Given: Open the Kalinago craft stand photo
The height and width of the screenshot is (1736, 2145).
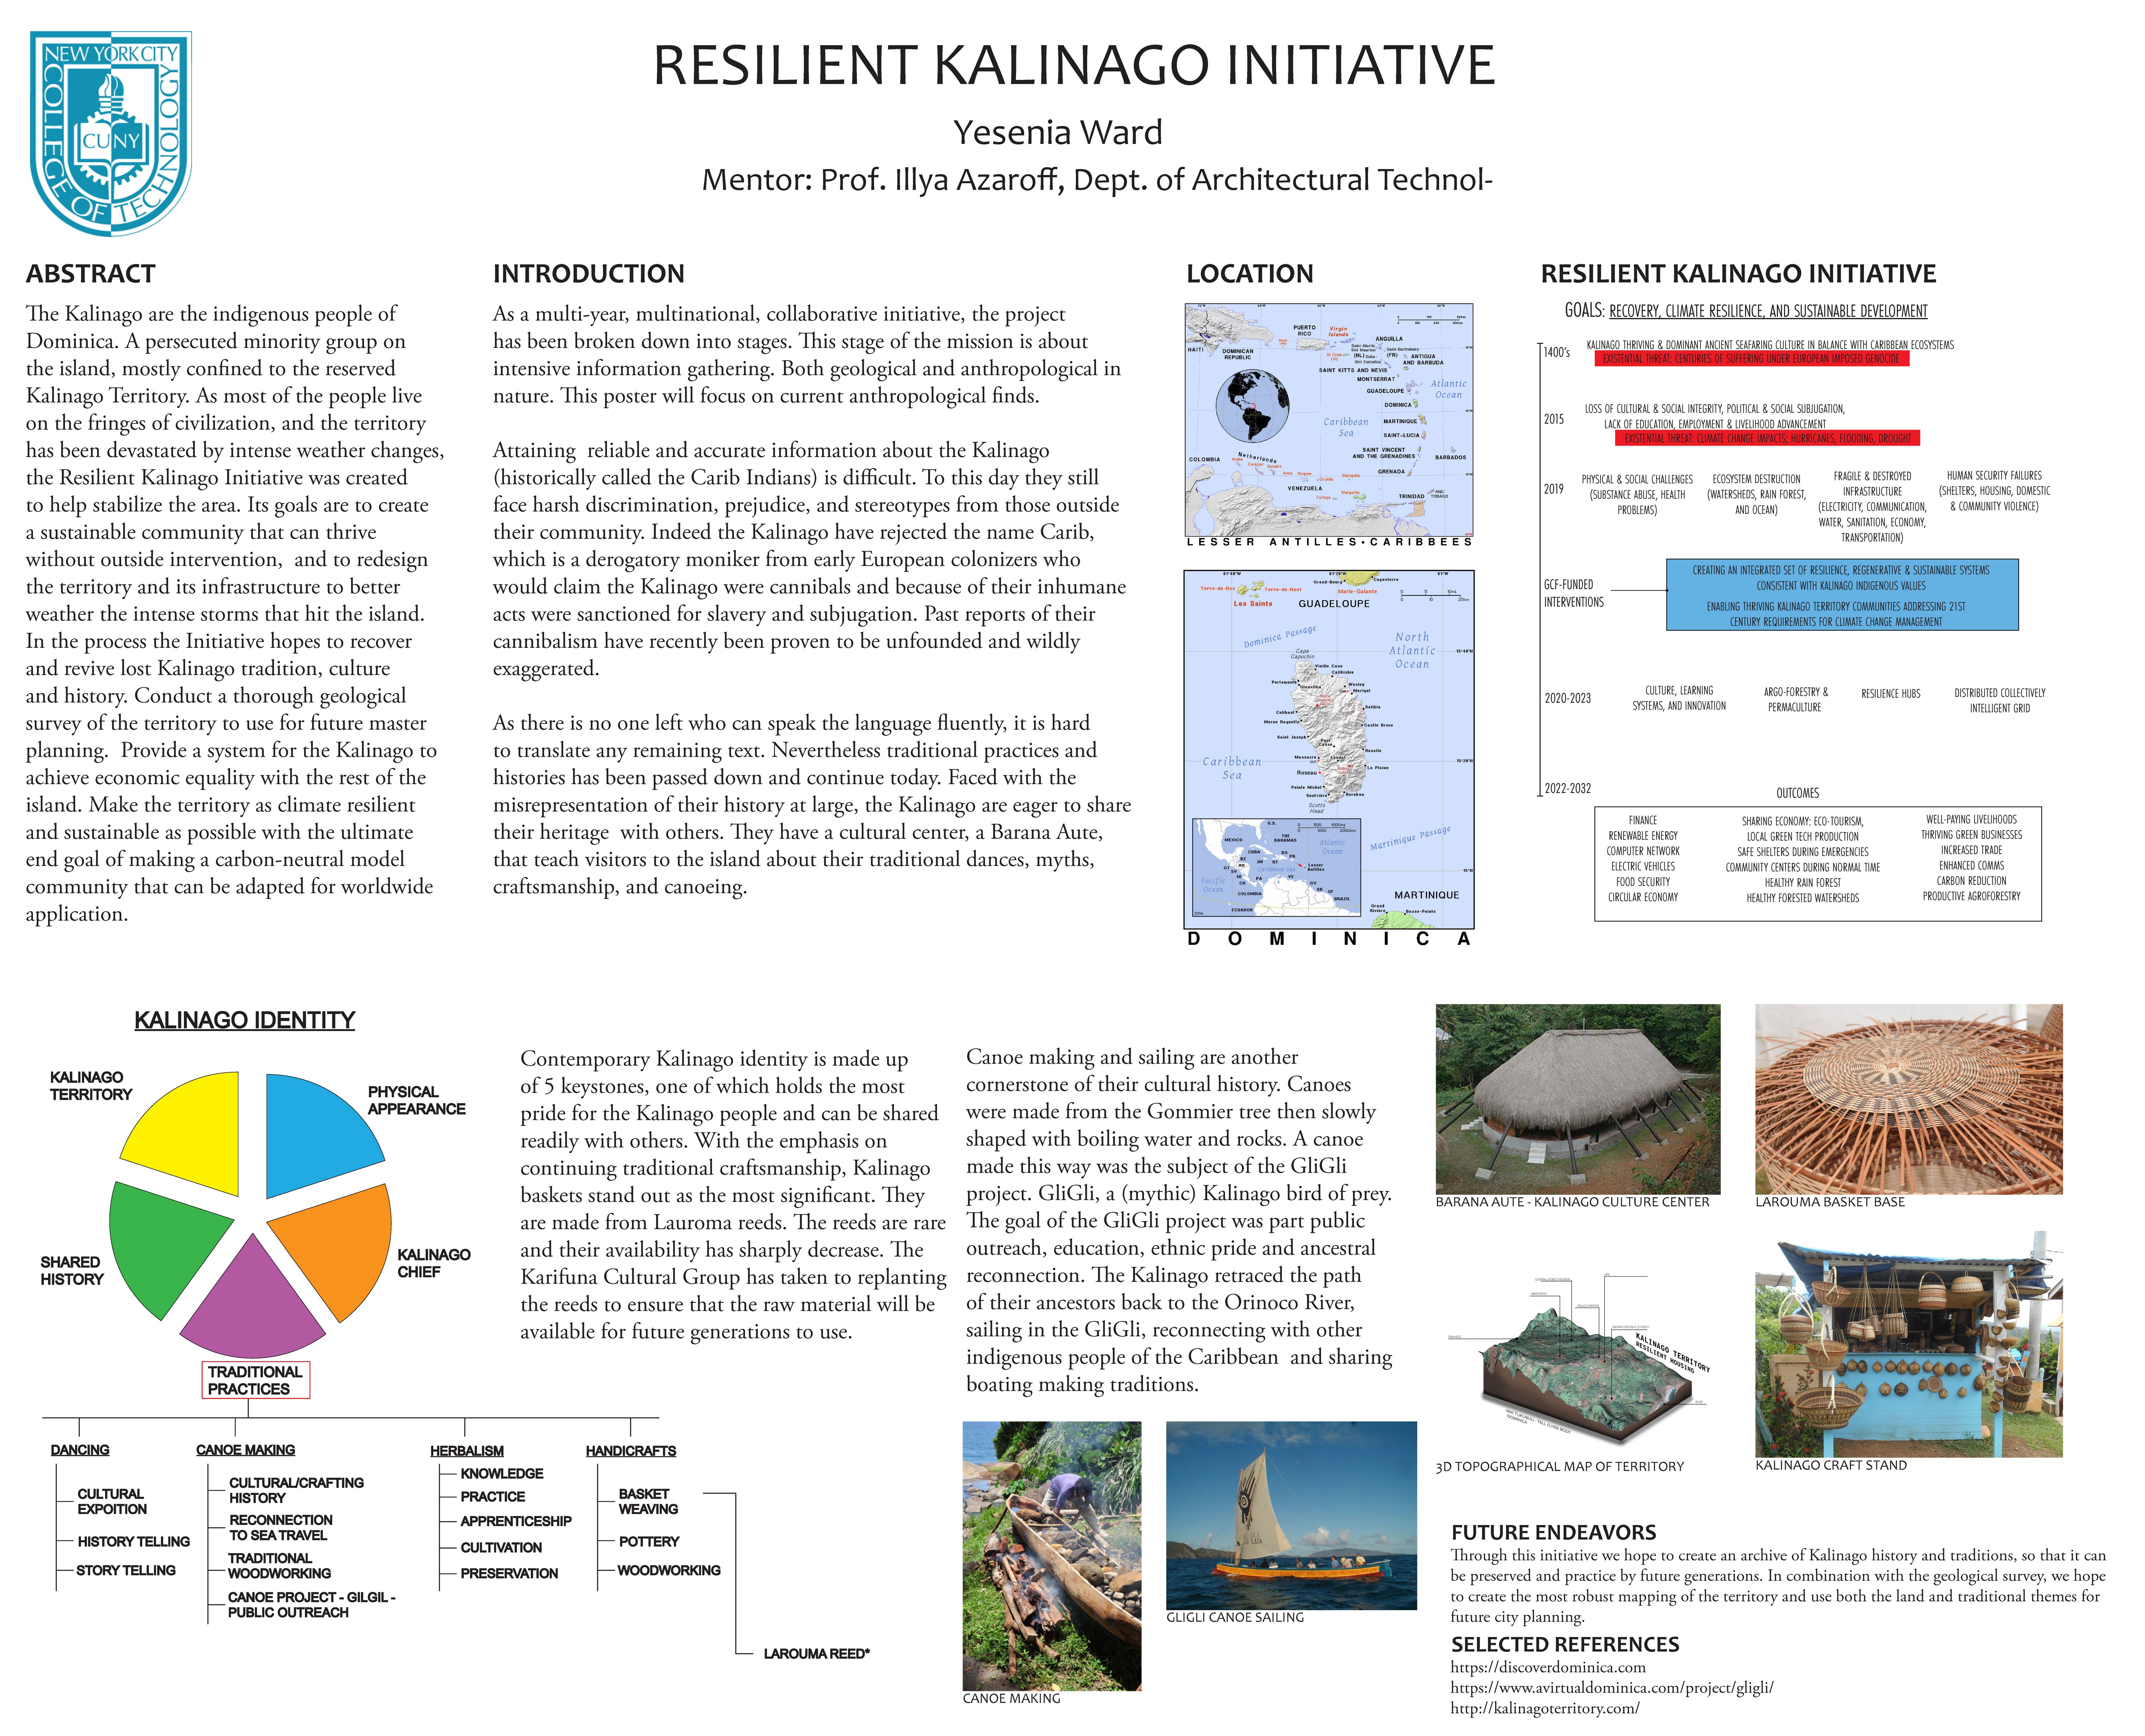Looking at the screenshot, I should (1909, 1344).
